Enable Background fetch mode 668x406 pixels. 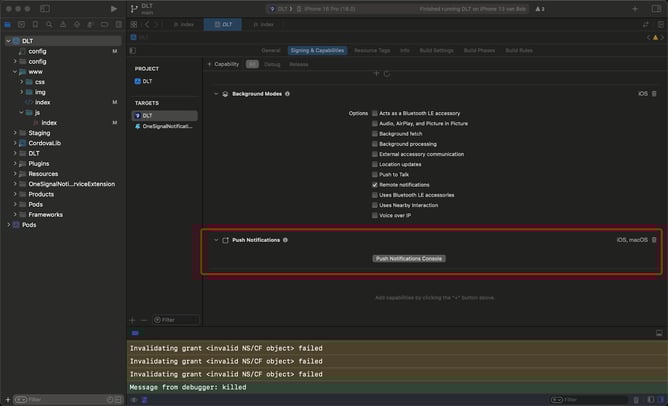[374, 134]
